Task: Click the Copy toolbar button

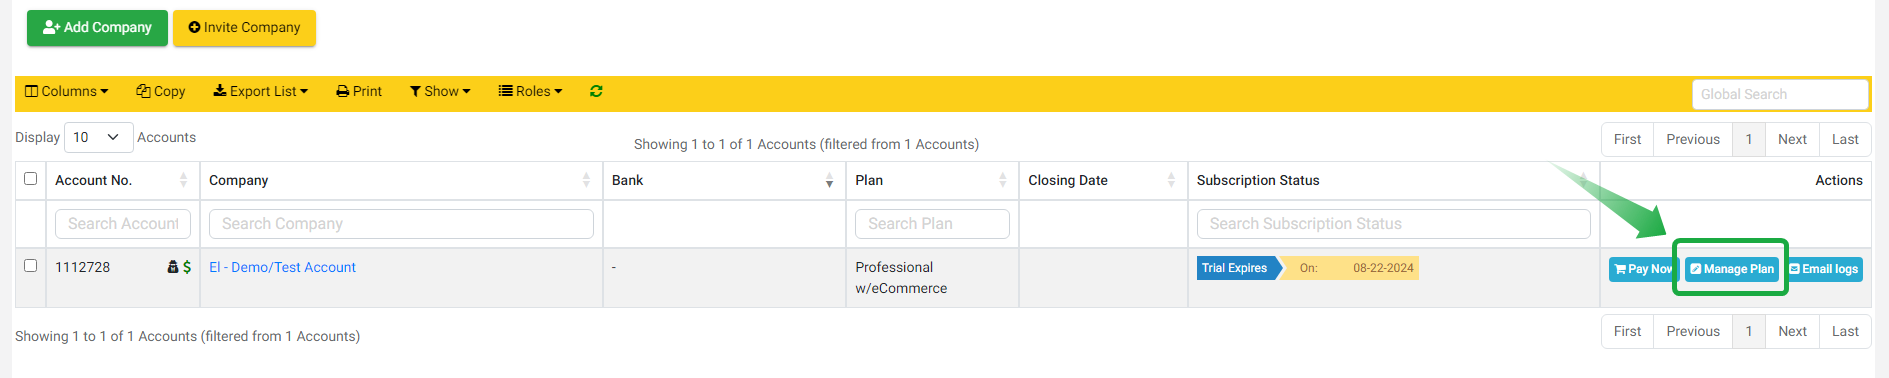Action: pyautogui.click(x=161, y=91)
